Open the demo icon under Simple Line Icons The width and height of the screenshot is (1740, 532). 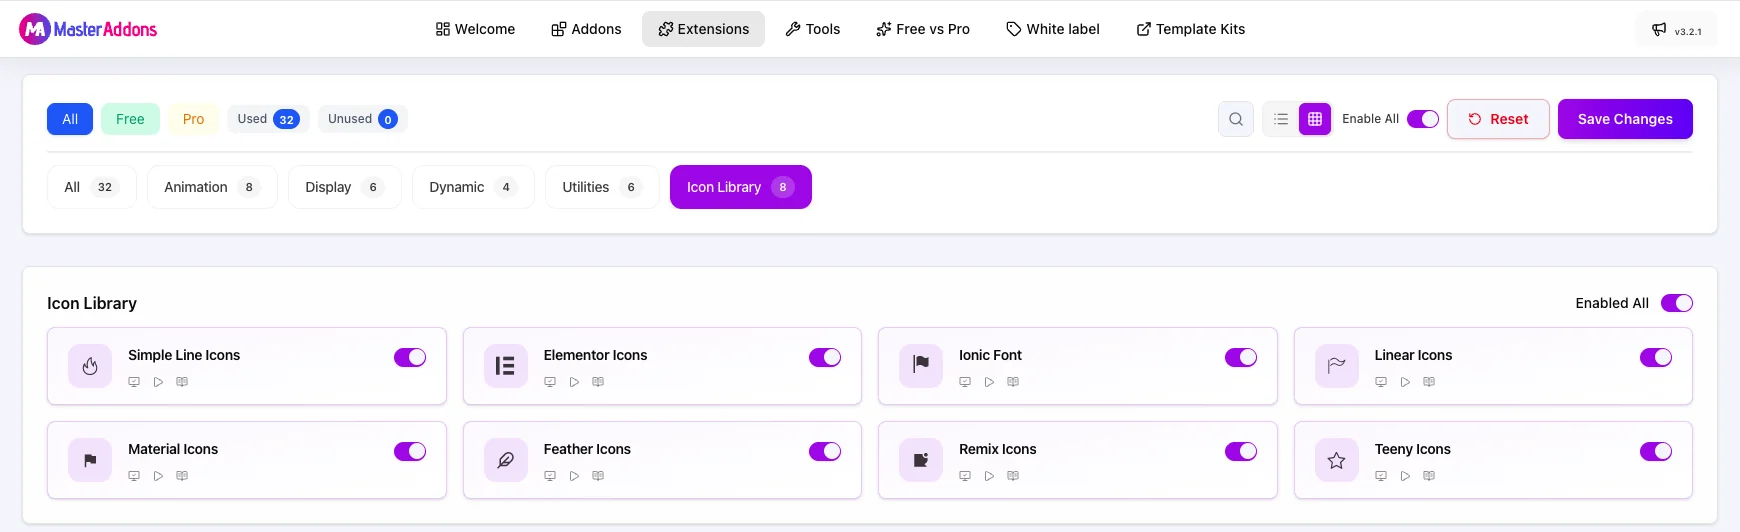coord(134,382)
